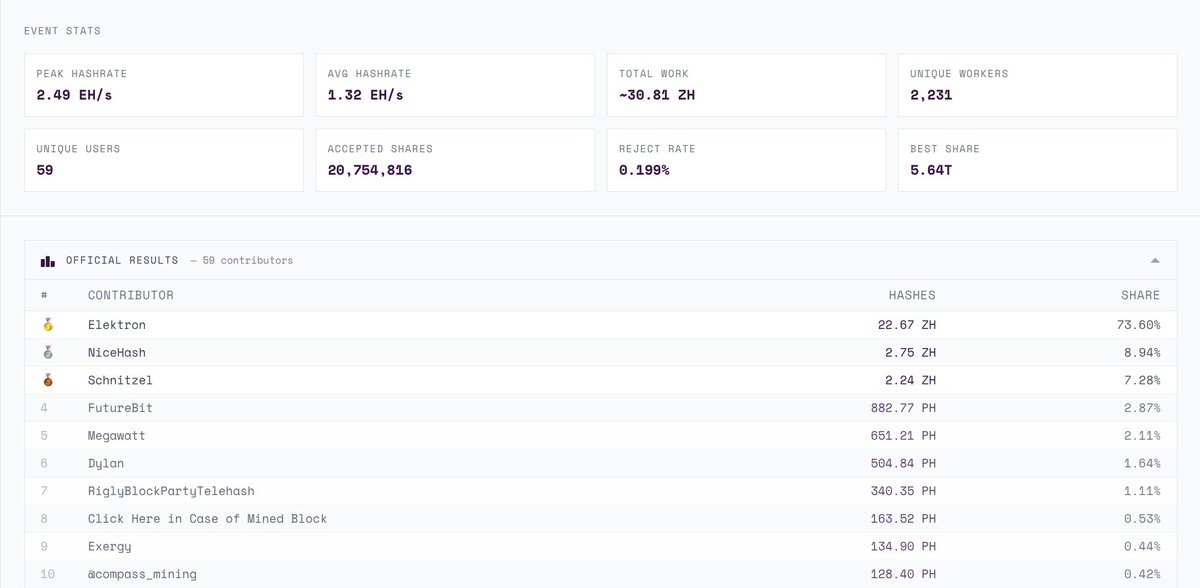Screen dimensions: 1200x588
Task: Click the 128.40 PH hashes value
Action: point(904,574)
